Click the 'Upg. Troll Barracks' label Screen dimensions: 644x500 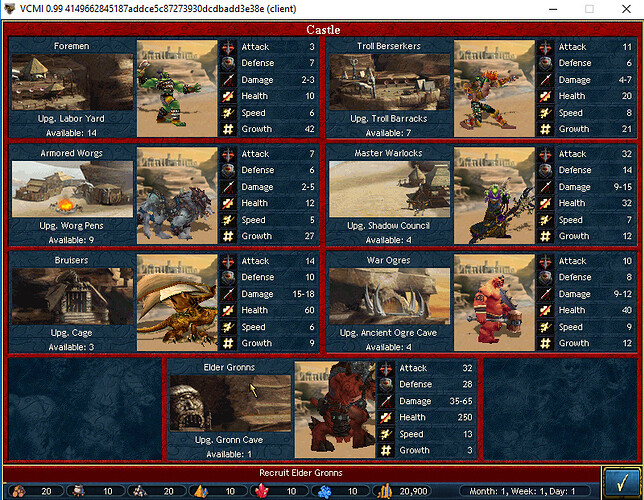click(x=389, y=119)
